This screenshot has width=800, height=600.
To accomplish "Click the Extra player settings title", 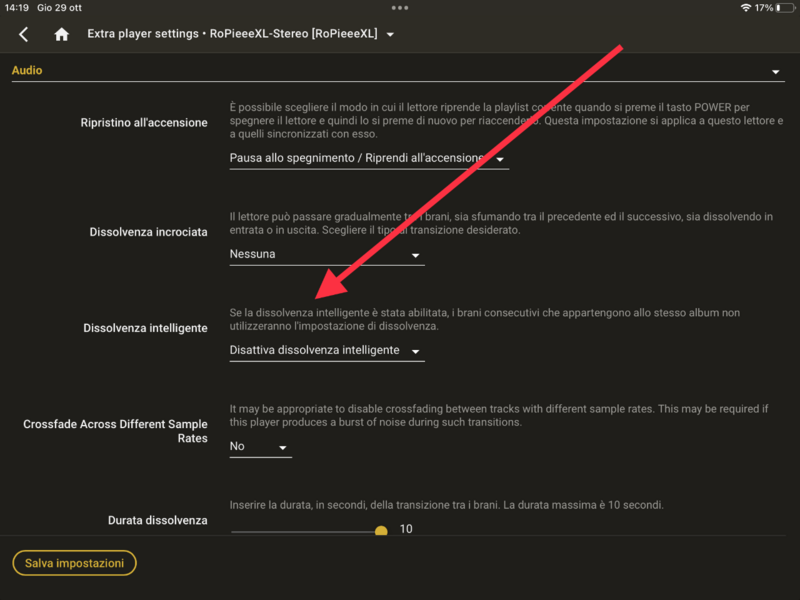I will 143,34.
